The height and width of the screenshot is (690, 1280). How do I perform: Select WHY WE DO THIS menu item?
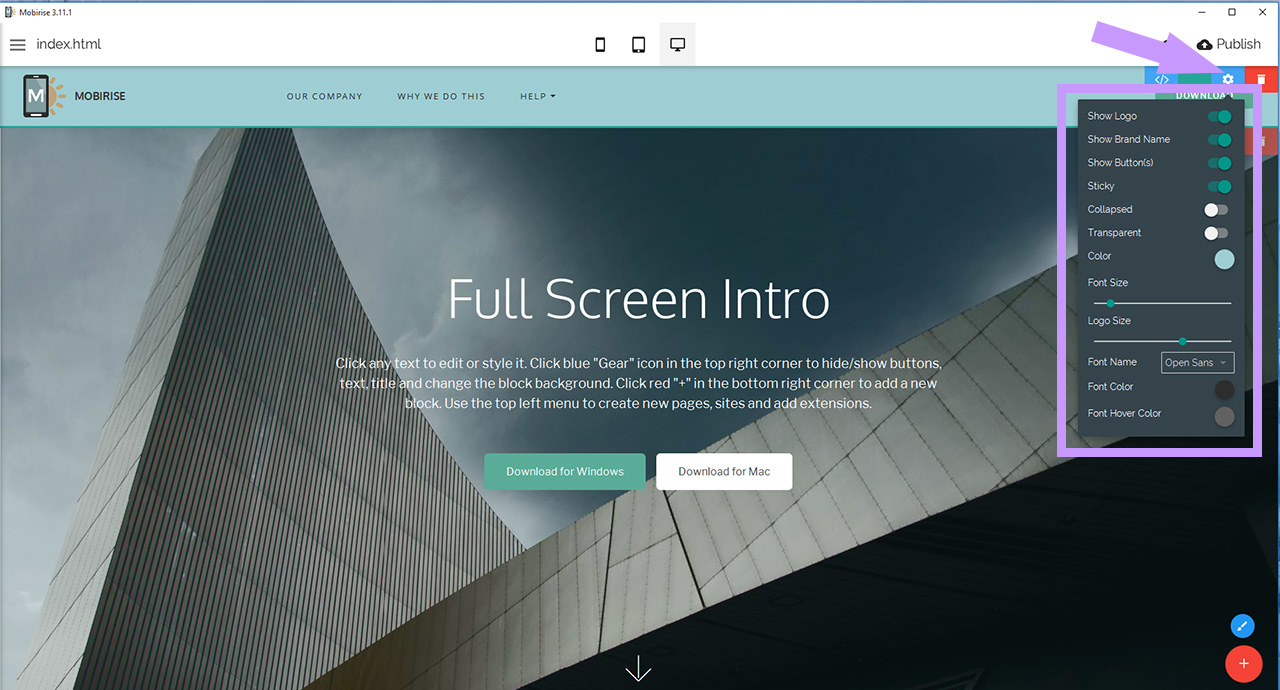(x=441, y=96)
